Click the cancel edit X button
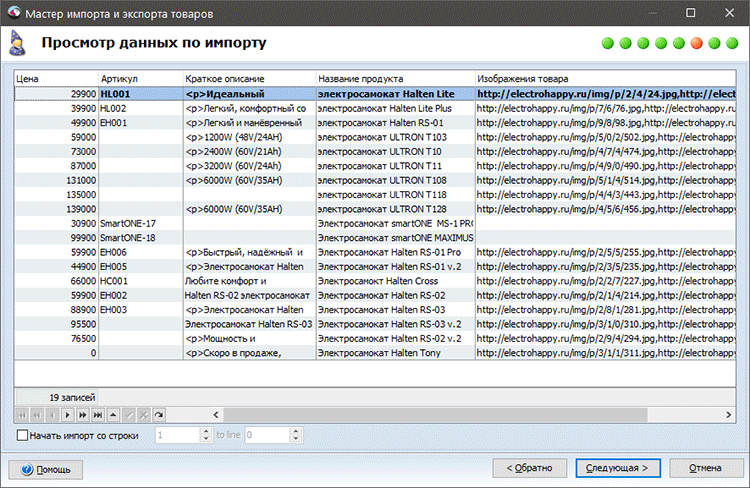This screenshot has height=488, width=750. click(144, 415)
